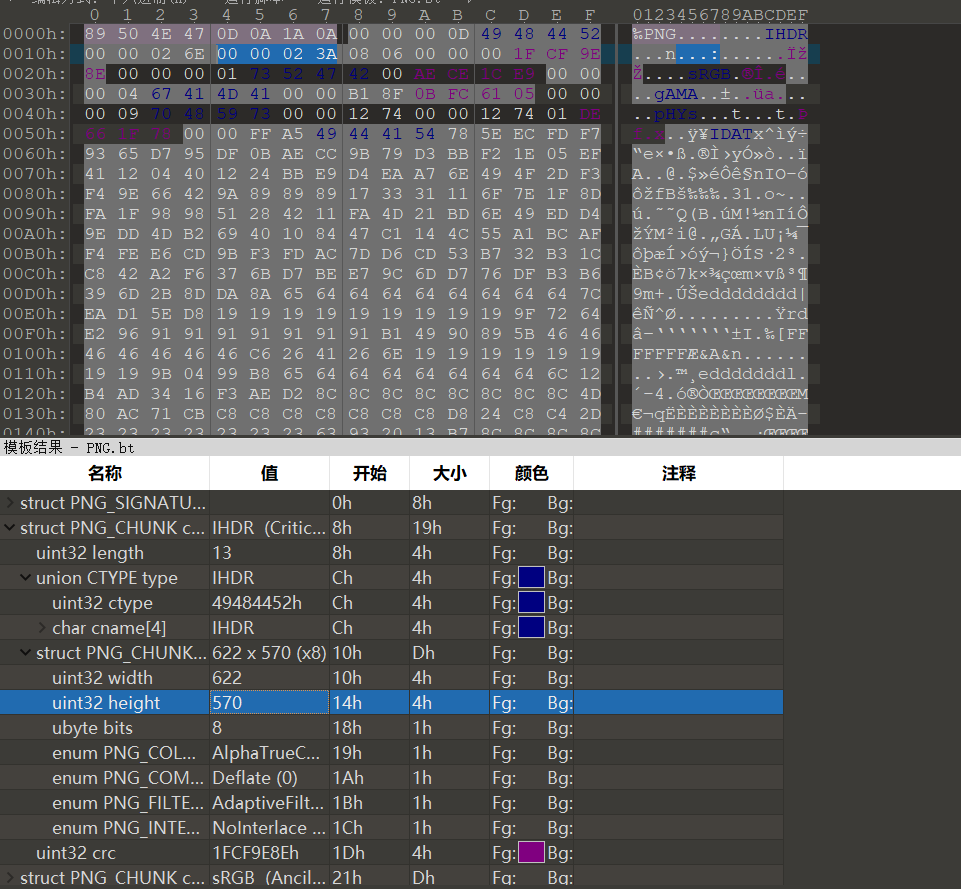Expand the sRGB PNG_CHUNK struct node
The image size is (961, 889).
(10, 878)
